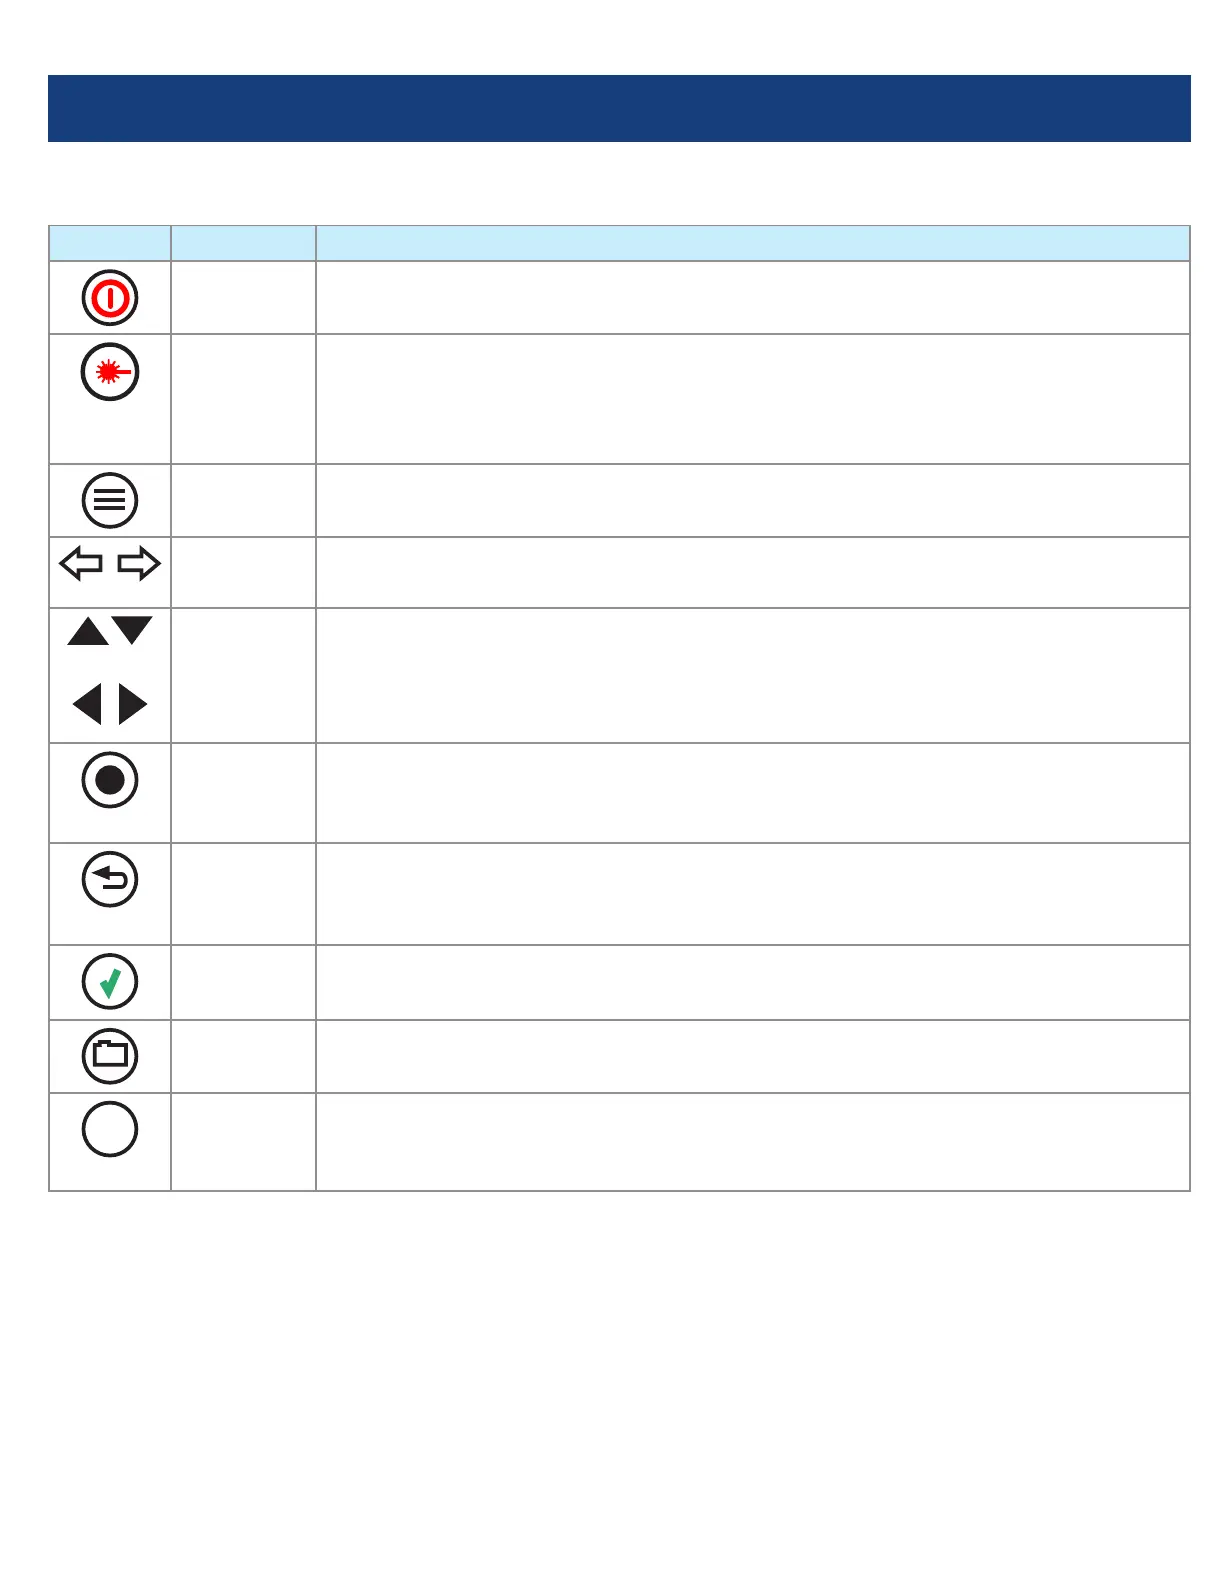Screen dimensions: 1224x1584
Task: Click the outlined right arrow icon
Action: click(x=139, y=564)
